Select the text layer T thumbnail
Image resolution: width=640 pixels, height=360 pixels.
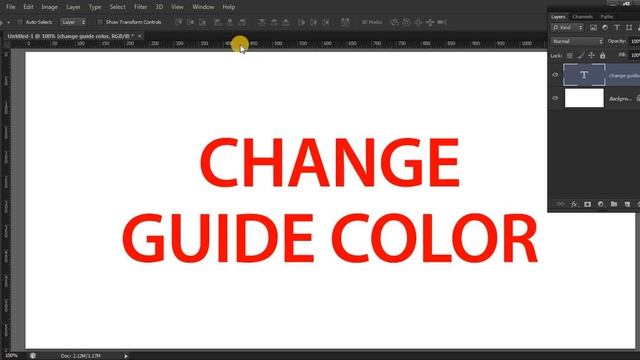point(584,75)
